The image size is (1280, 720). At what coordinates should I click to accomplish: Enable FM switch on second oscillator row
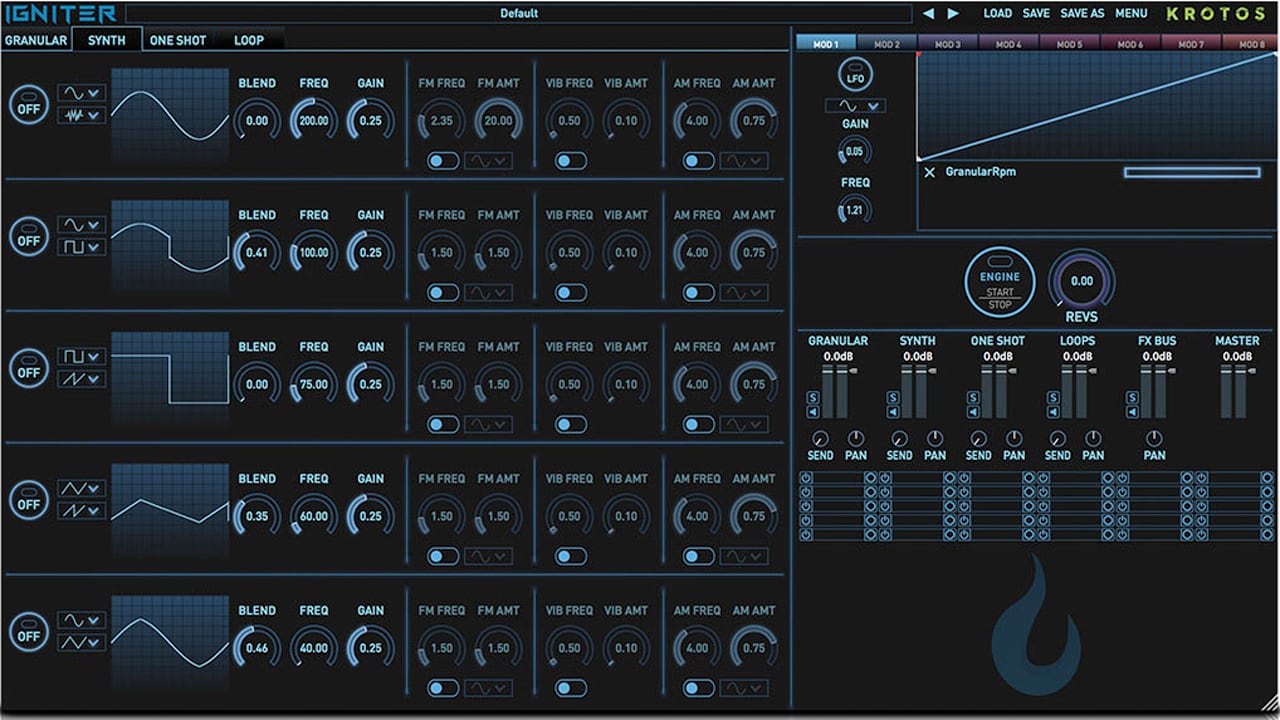click(x=442, y=292)
